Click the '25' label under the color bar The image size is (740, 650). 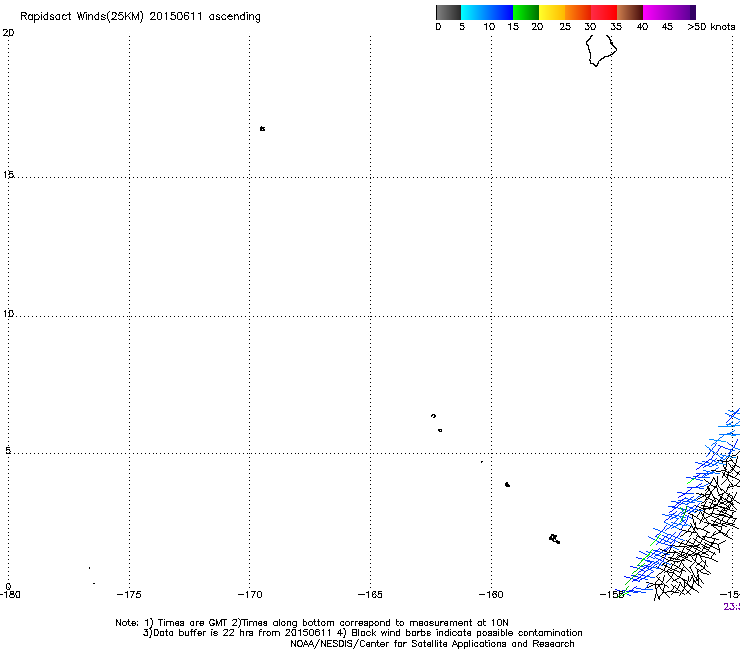tap(565, 27)
